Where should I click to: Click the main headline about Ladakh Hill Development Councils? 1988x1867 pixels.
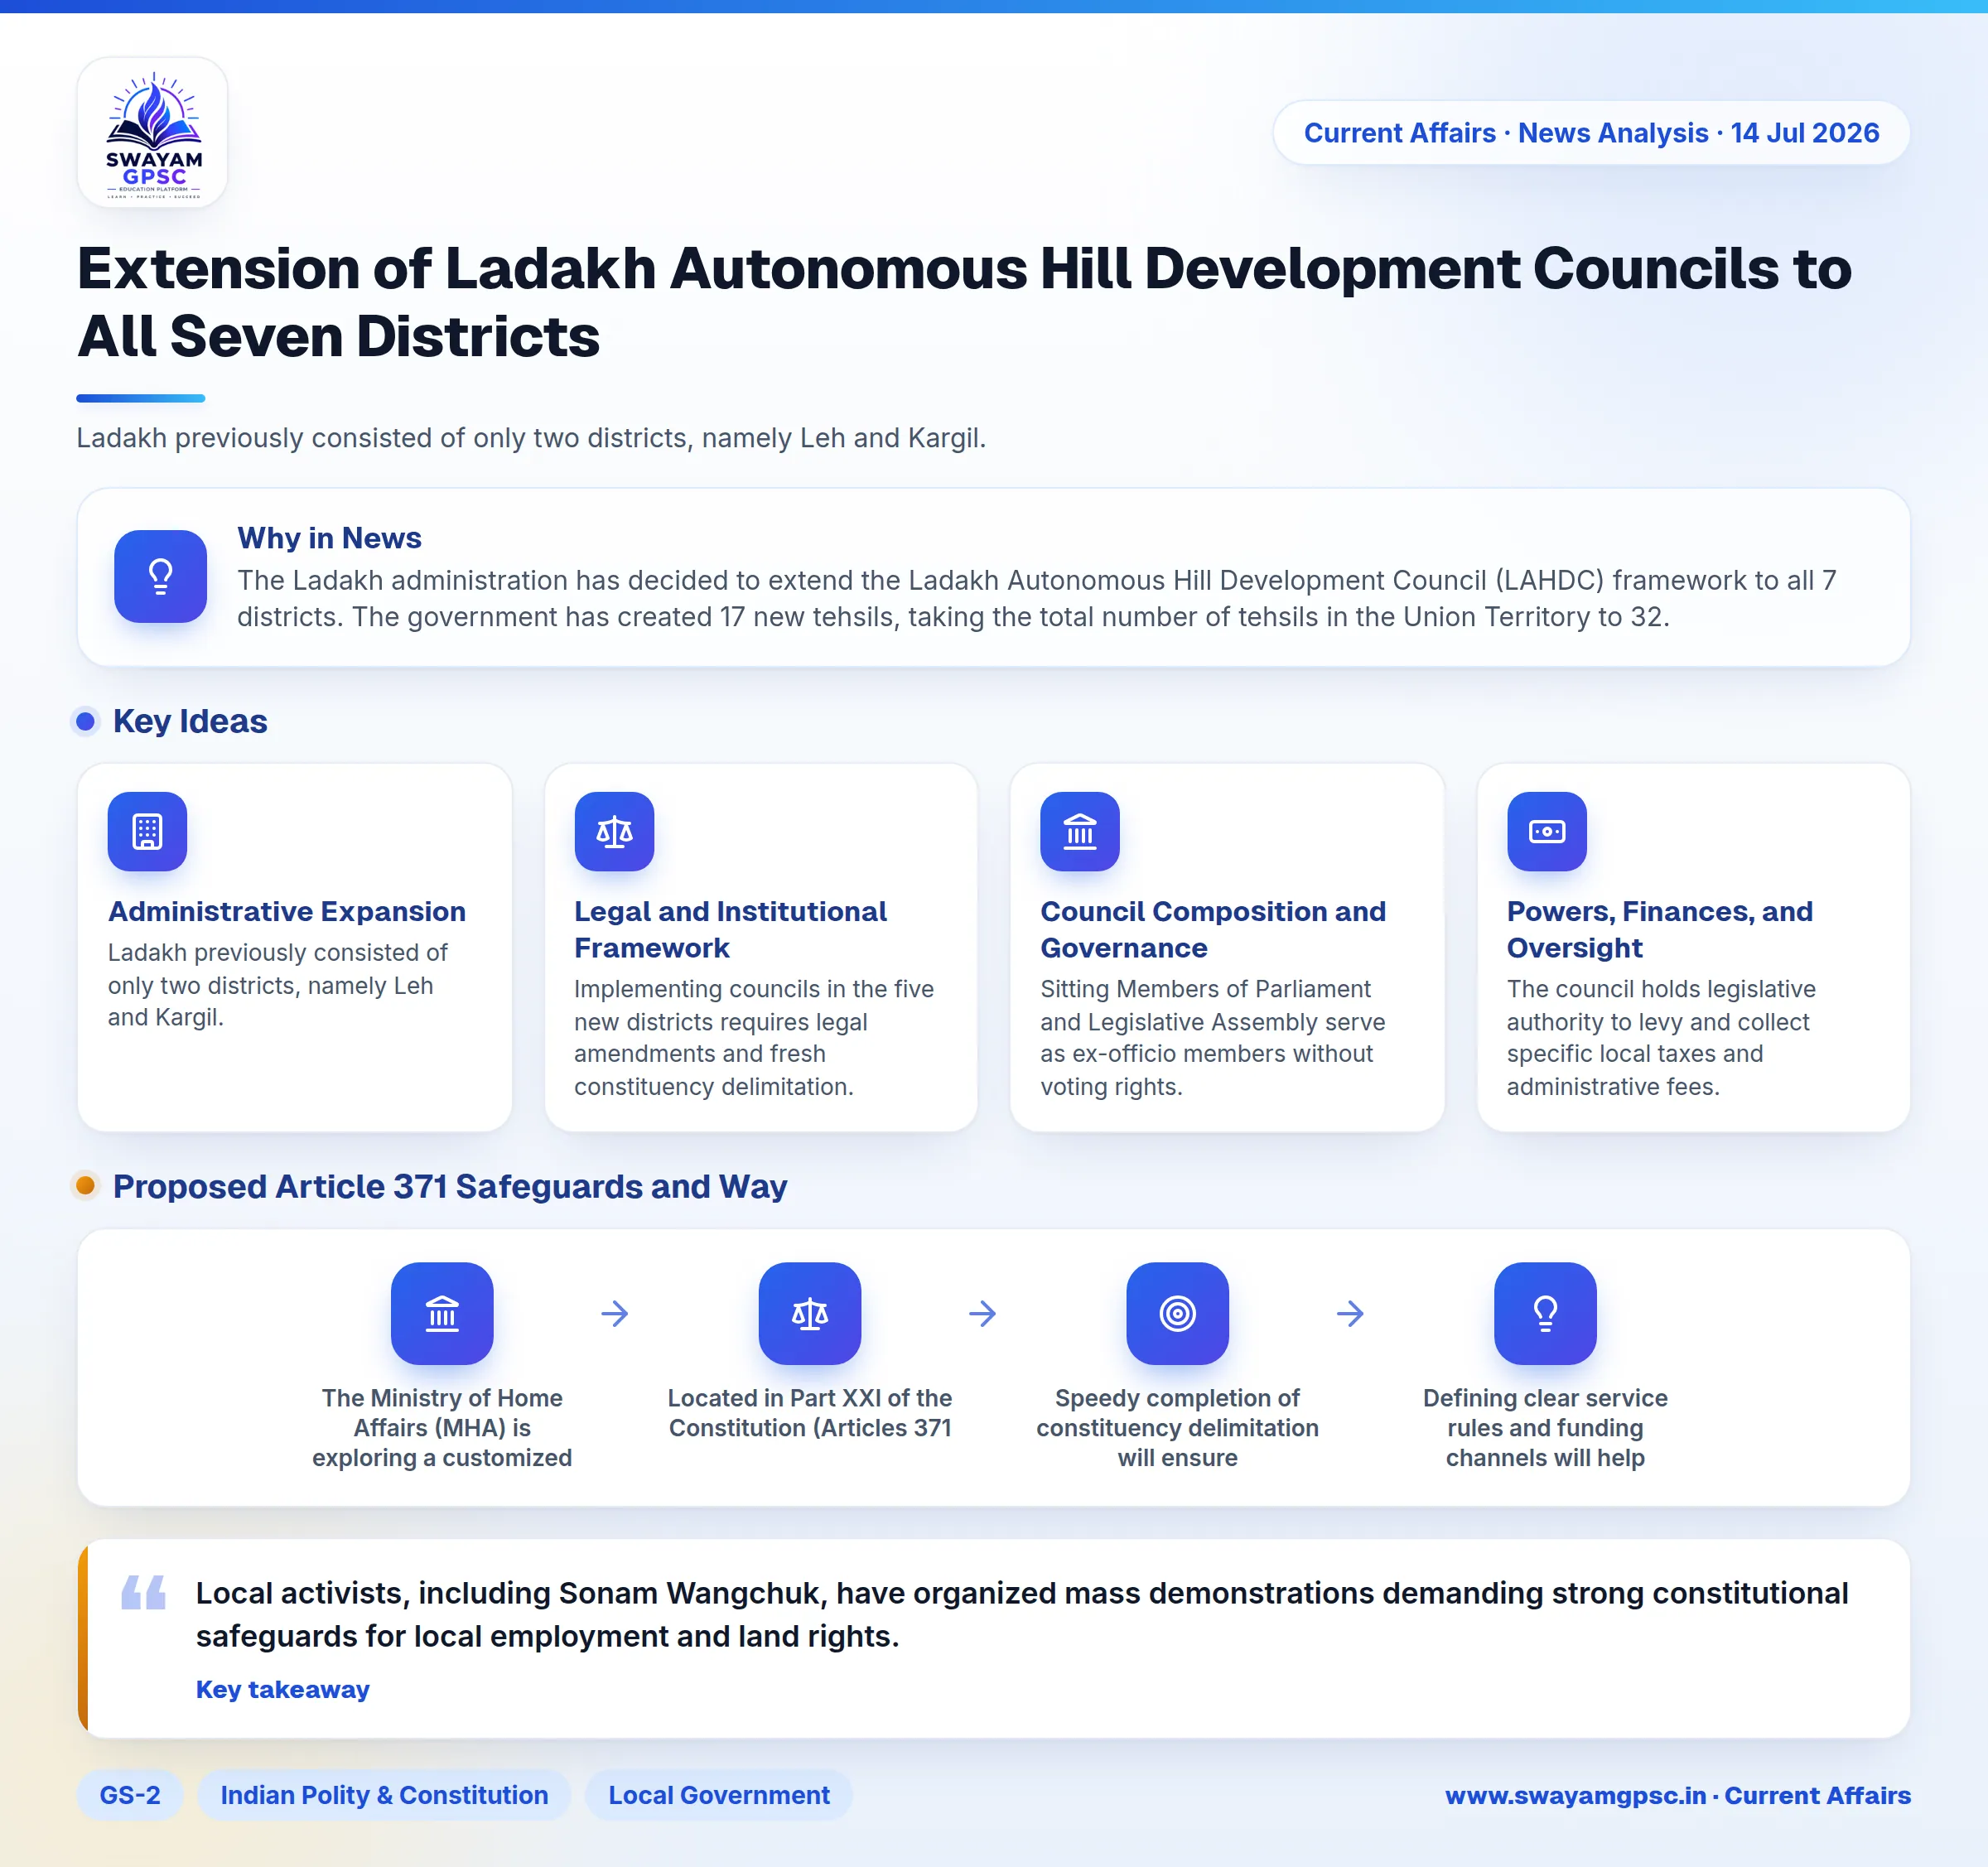[x=964, y=302]
